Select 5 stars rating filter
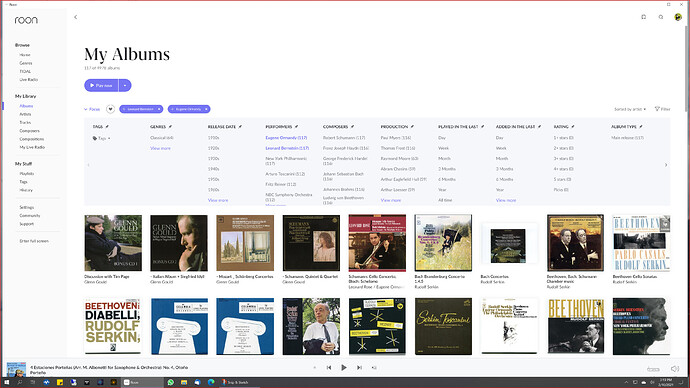 562,179
